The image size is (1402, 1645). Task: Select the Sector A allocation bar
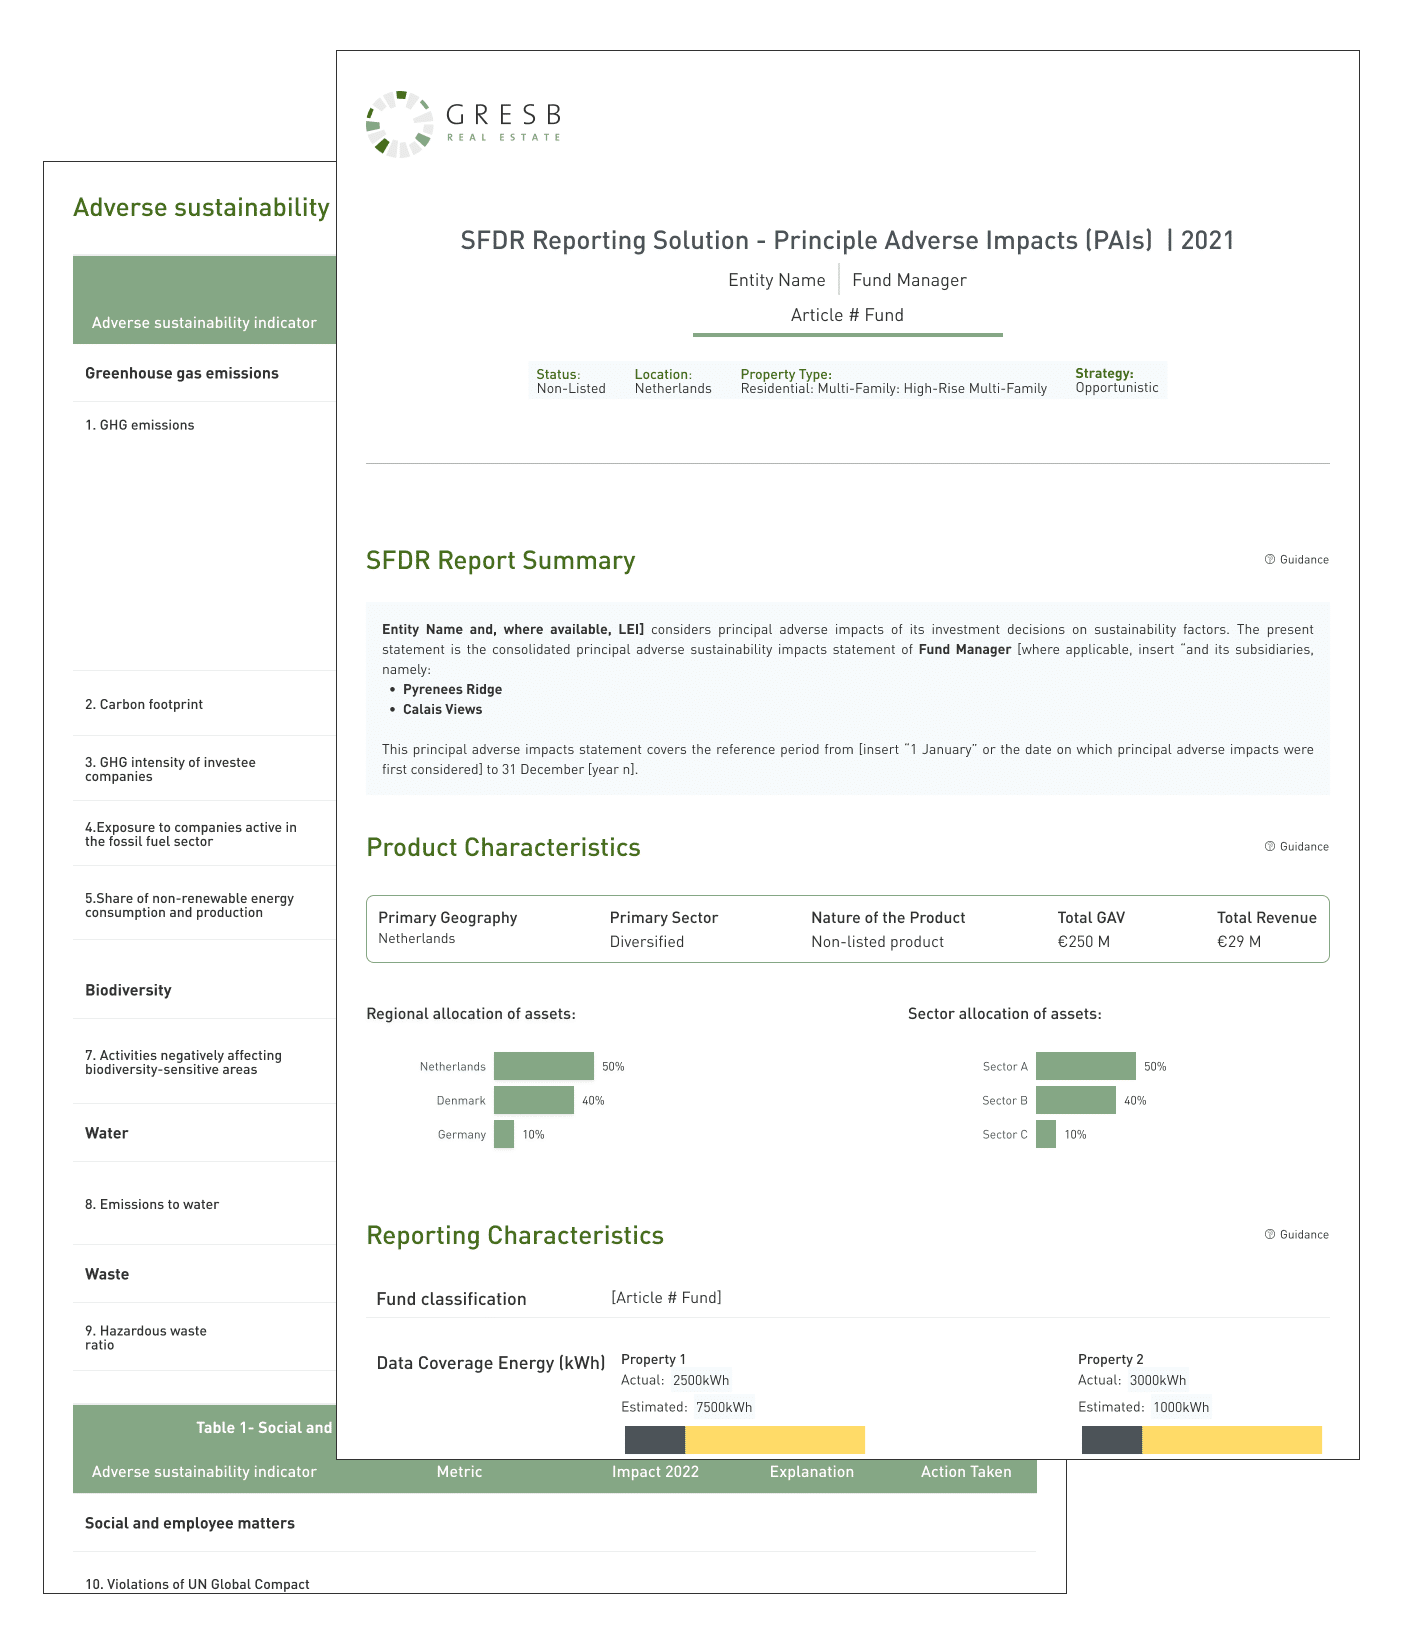pyautogui.click(x=1086, y=1066)
